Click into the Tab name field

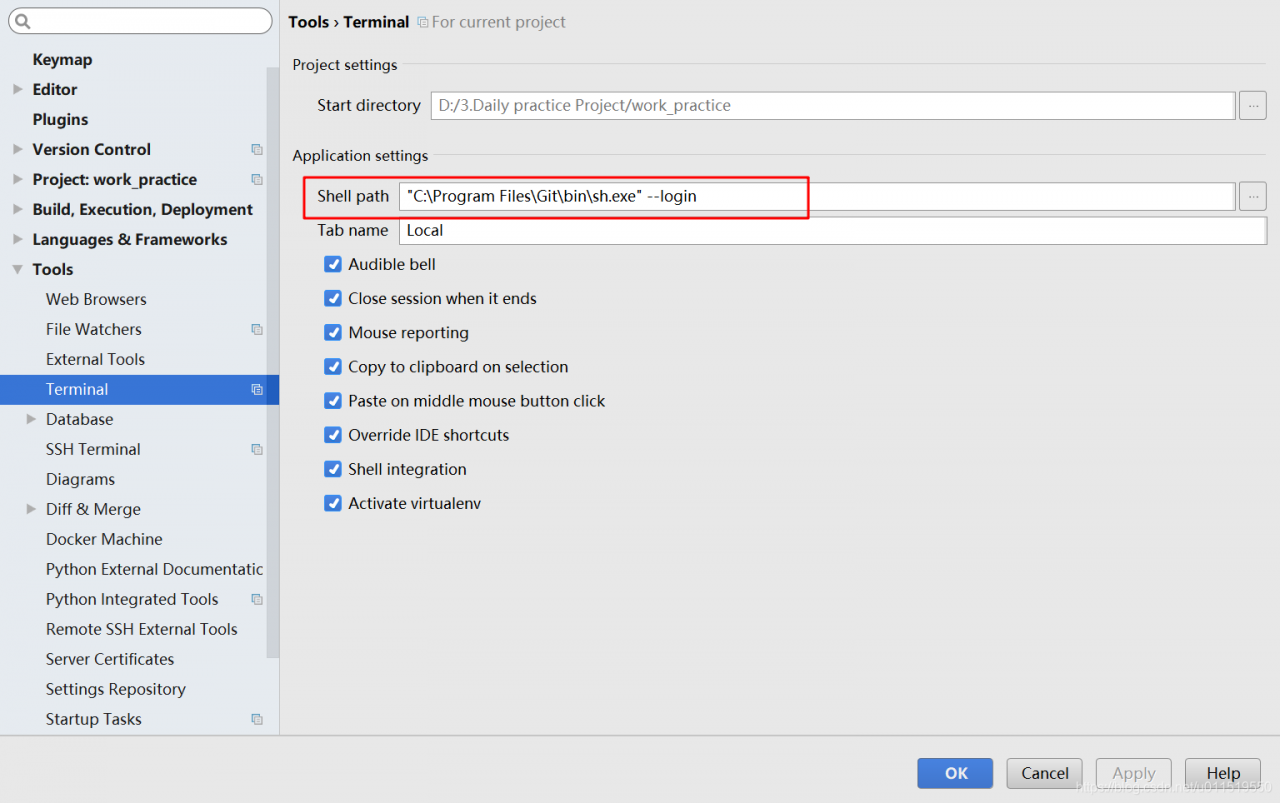point(832,231)
